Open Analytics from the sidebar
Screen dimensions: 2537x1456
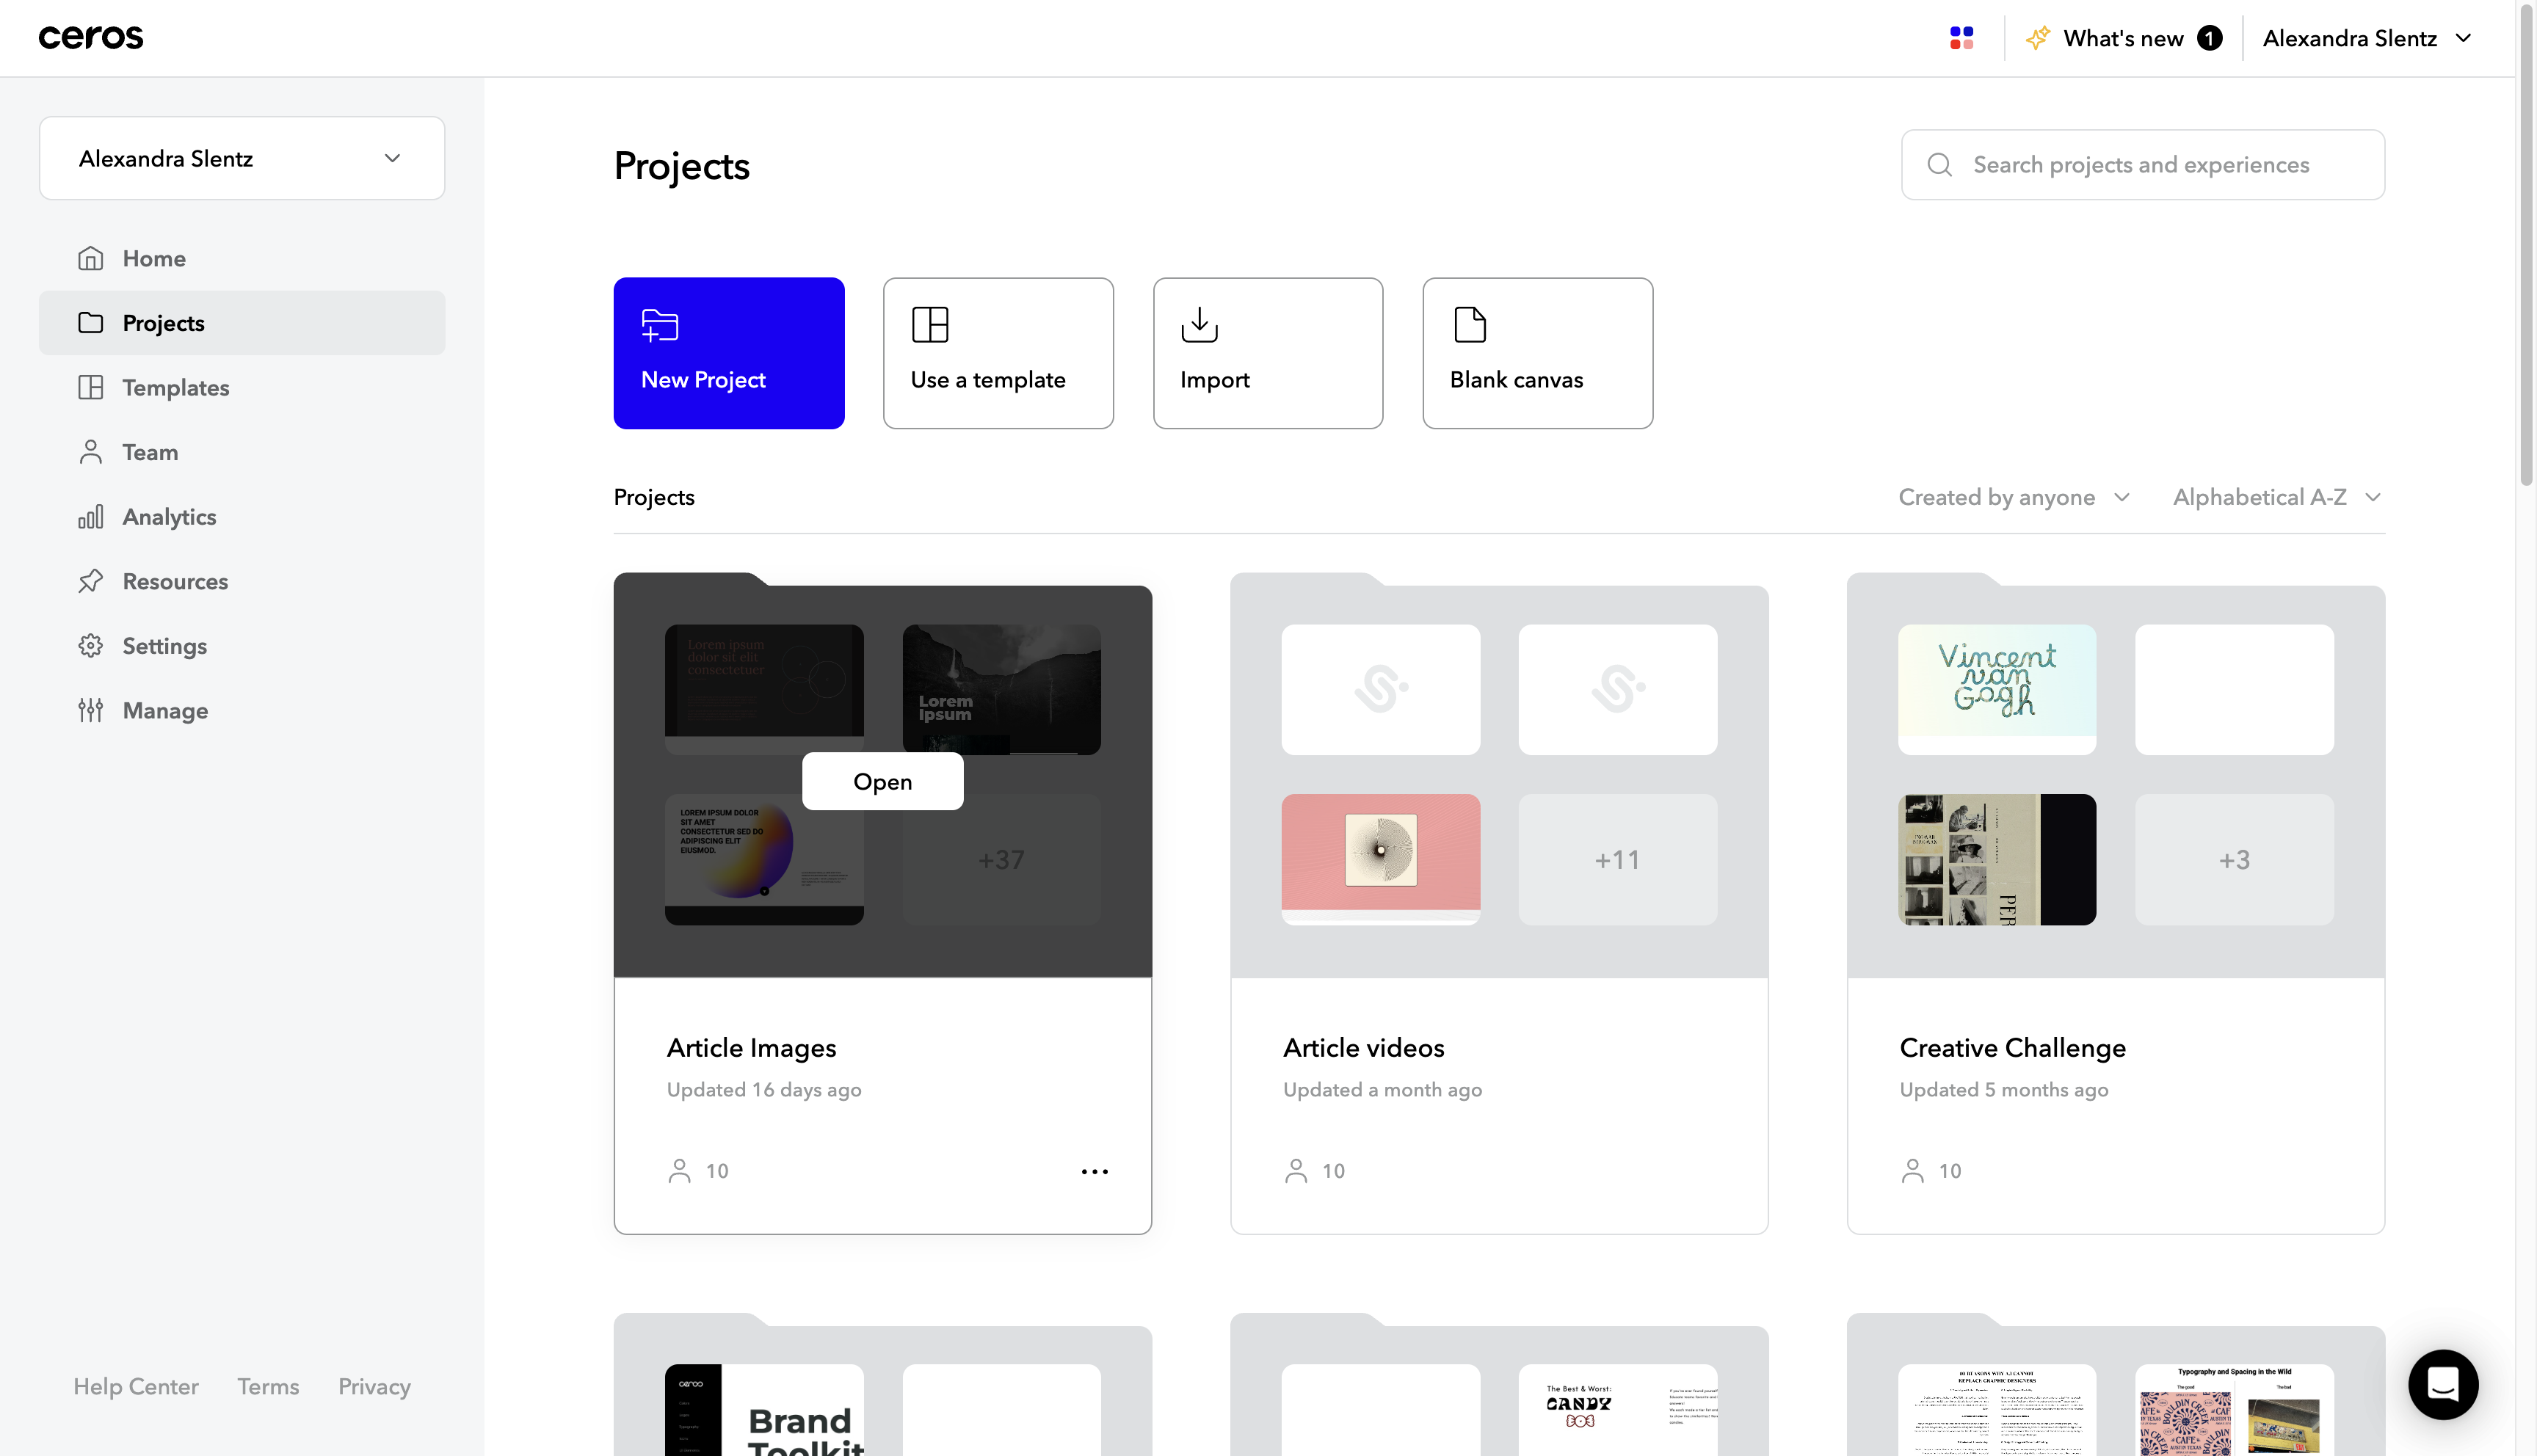click(242, 517)
